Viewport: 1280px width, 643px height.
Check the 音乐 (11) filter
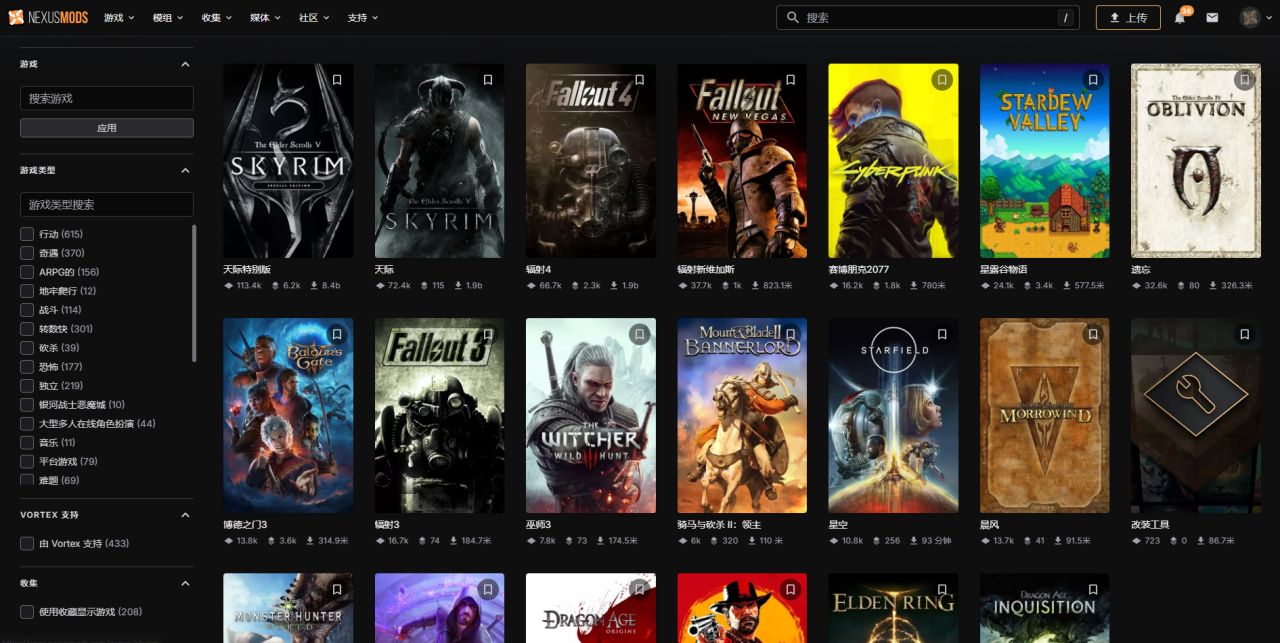point(27,442)
